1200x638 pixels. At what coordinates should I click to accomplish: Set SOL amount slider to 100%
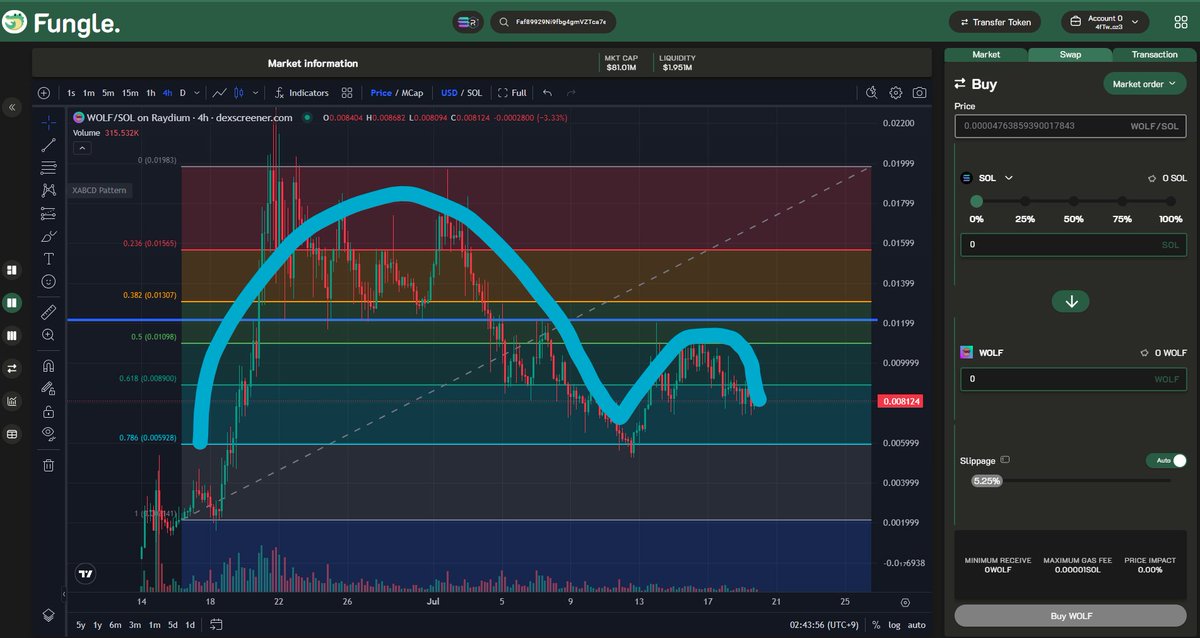1170,202
